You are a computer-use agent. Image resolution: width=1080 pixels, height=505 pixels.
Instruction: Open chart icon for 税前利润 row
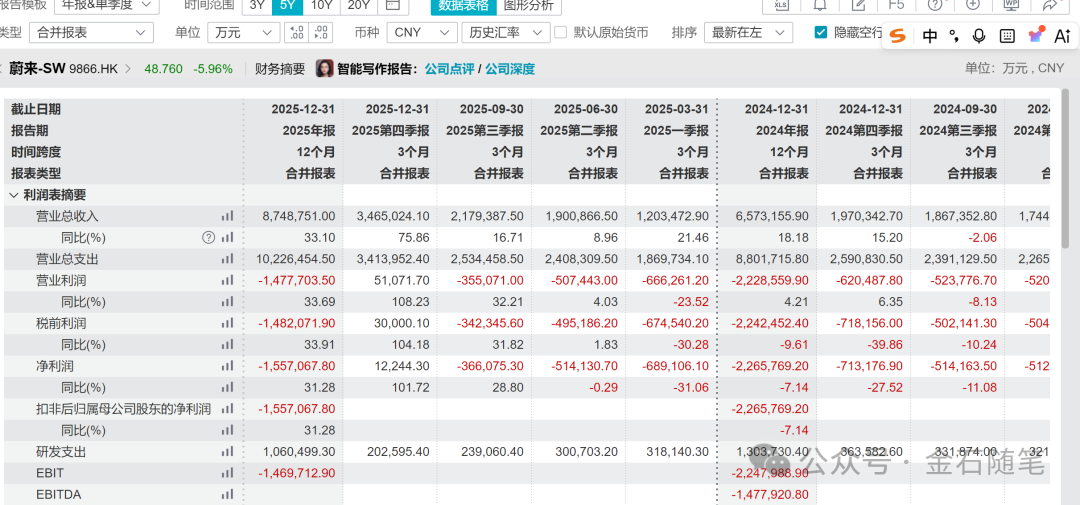tap(227, 323)
